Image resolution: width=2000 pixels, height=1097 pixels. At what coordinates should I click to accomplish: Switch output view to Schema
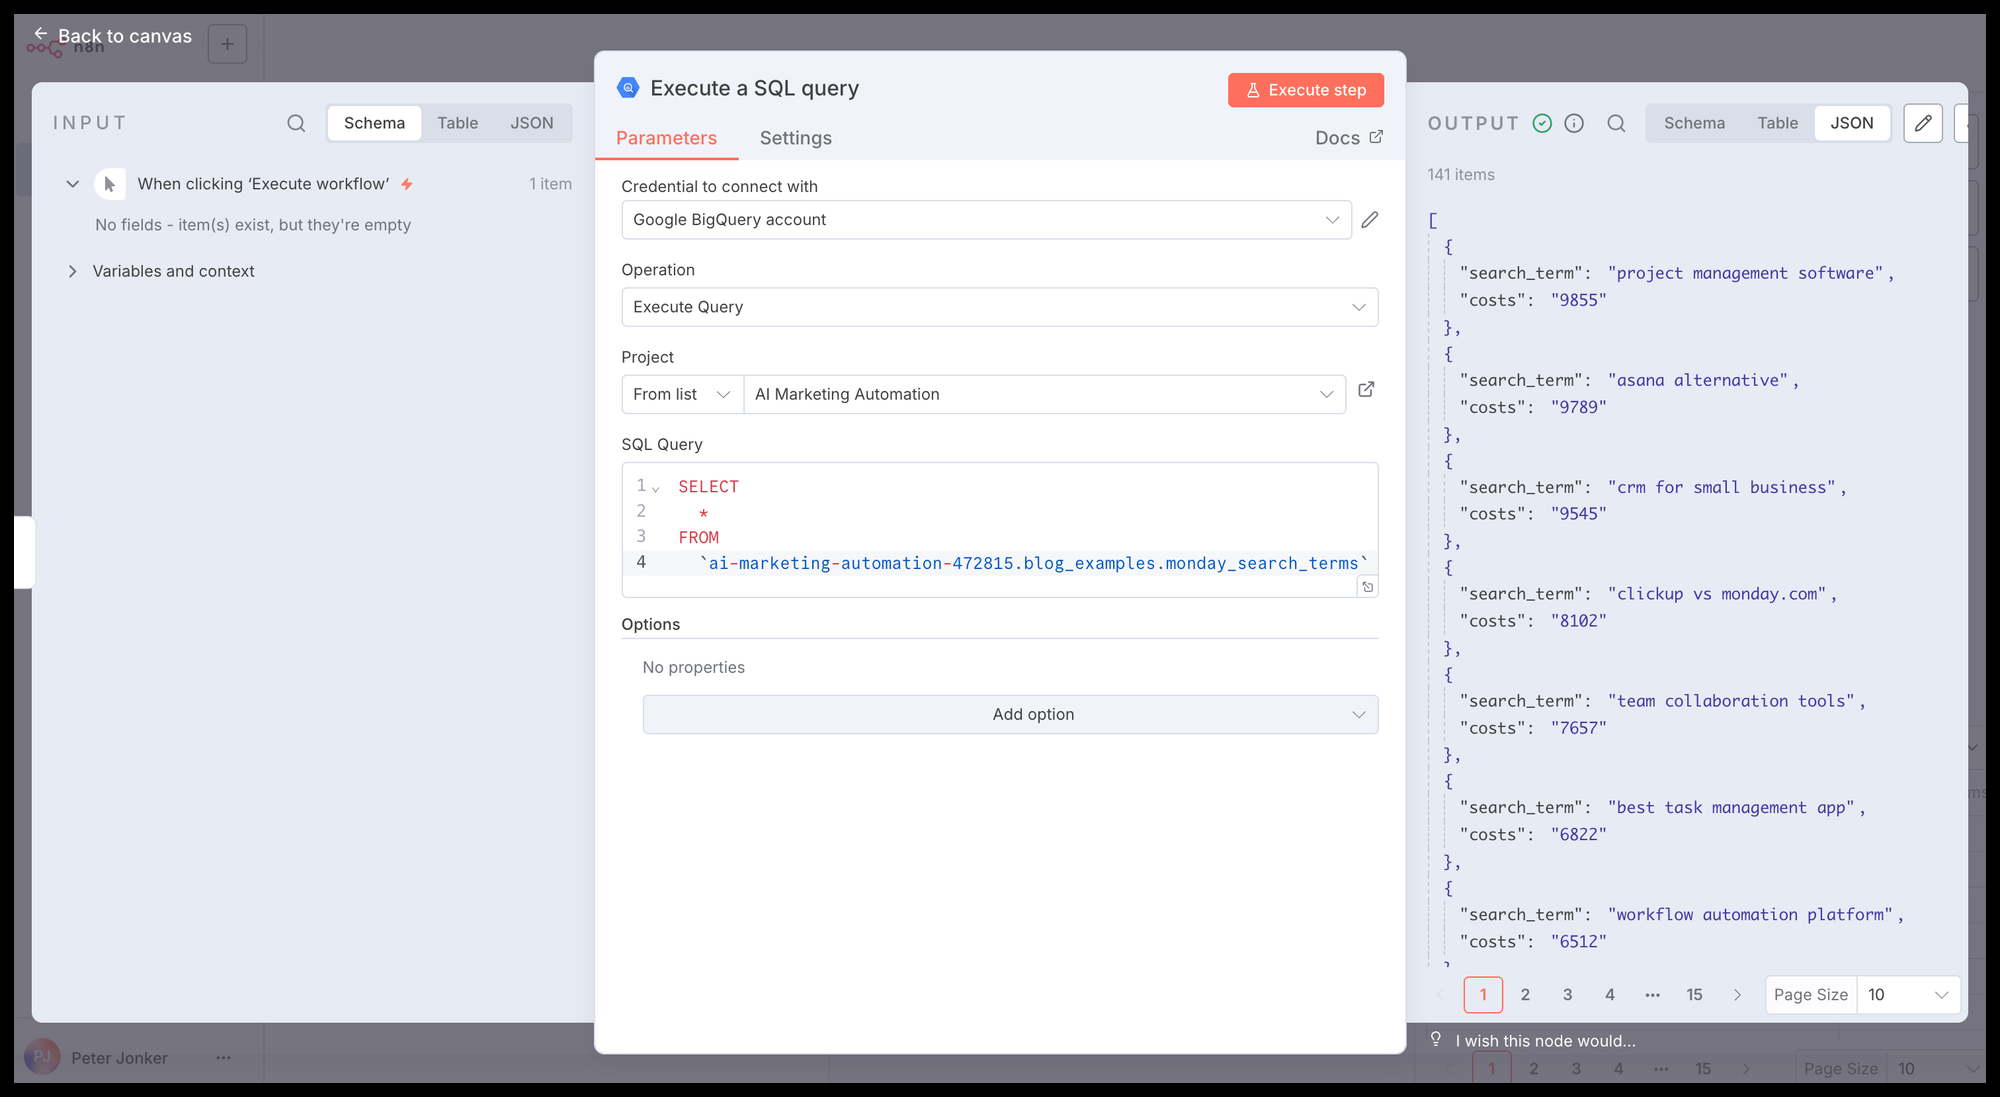pyautogui.click(x=1694, y=123)
